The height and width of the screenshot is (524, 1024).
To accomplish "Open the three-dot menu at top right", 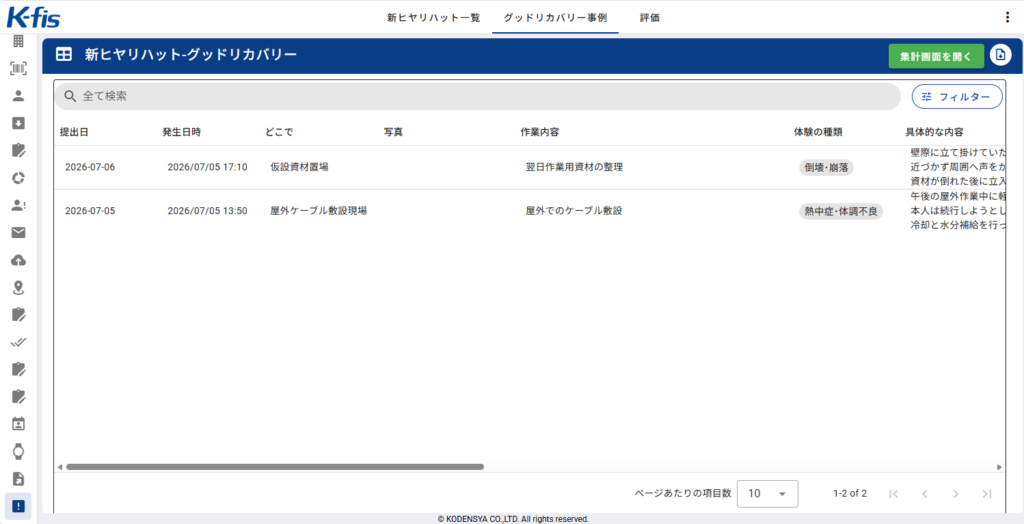I will tap(1007, 18).
